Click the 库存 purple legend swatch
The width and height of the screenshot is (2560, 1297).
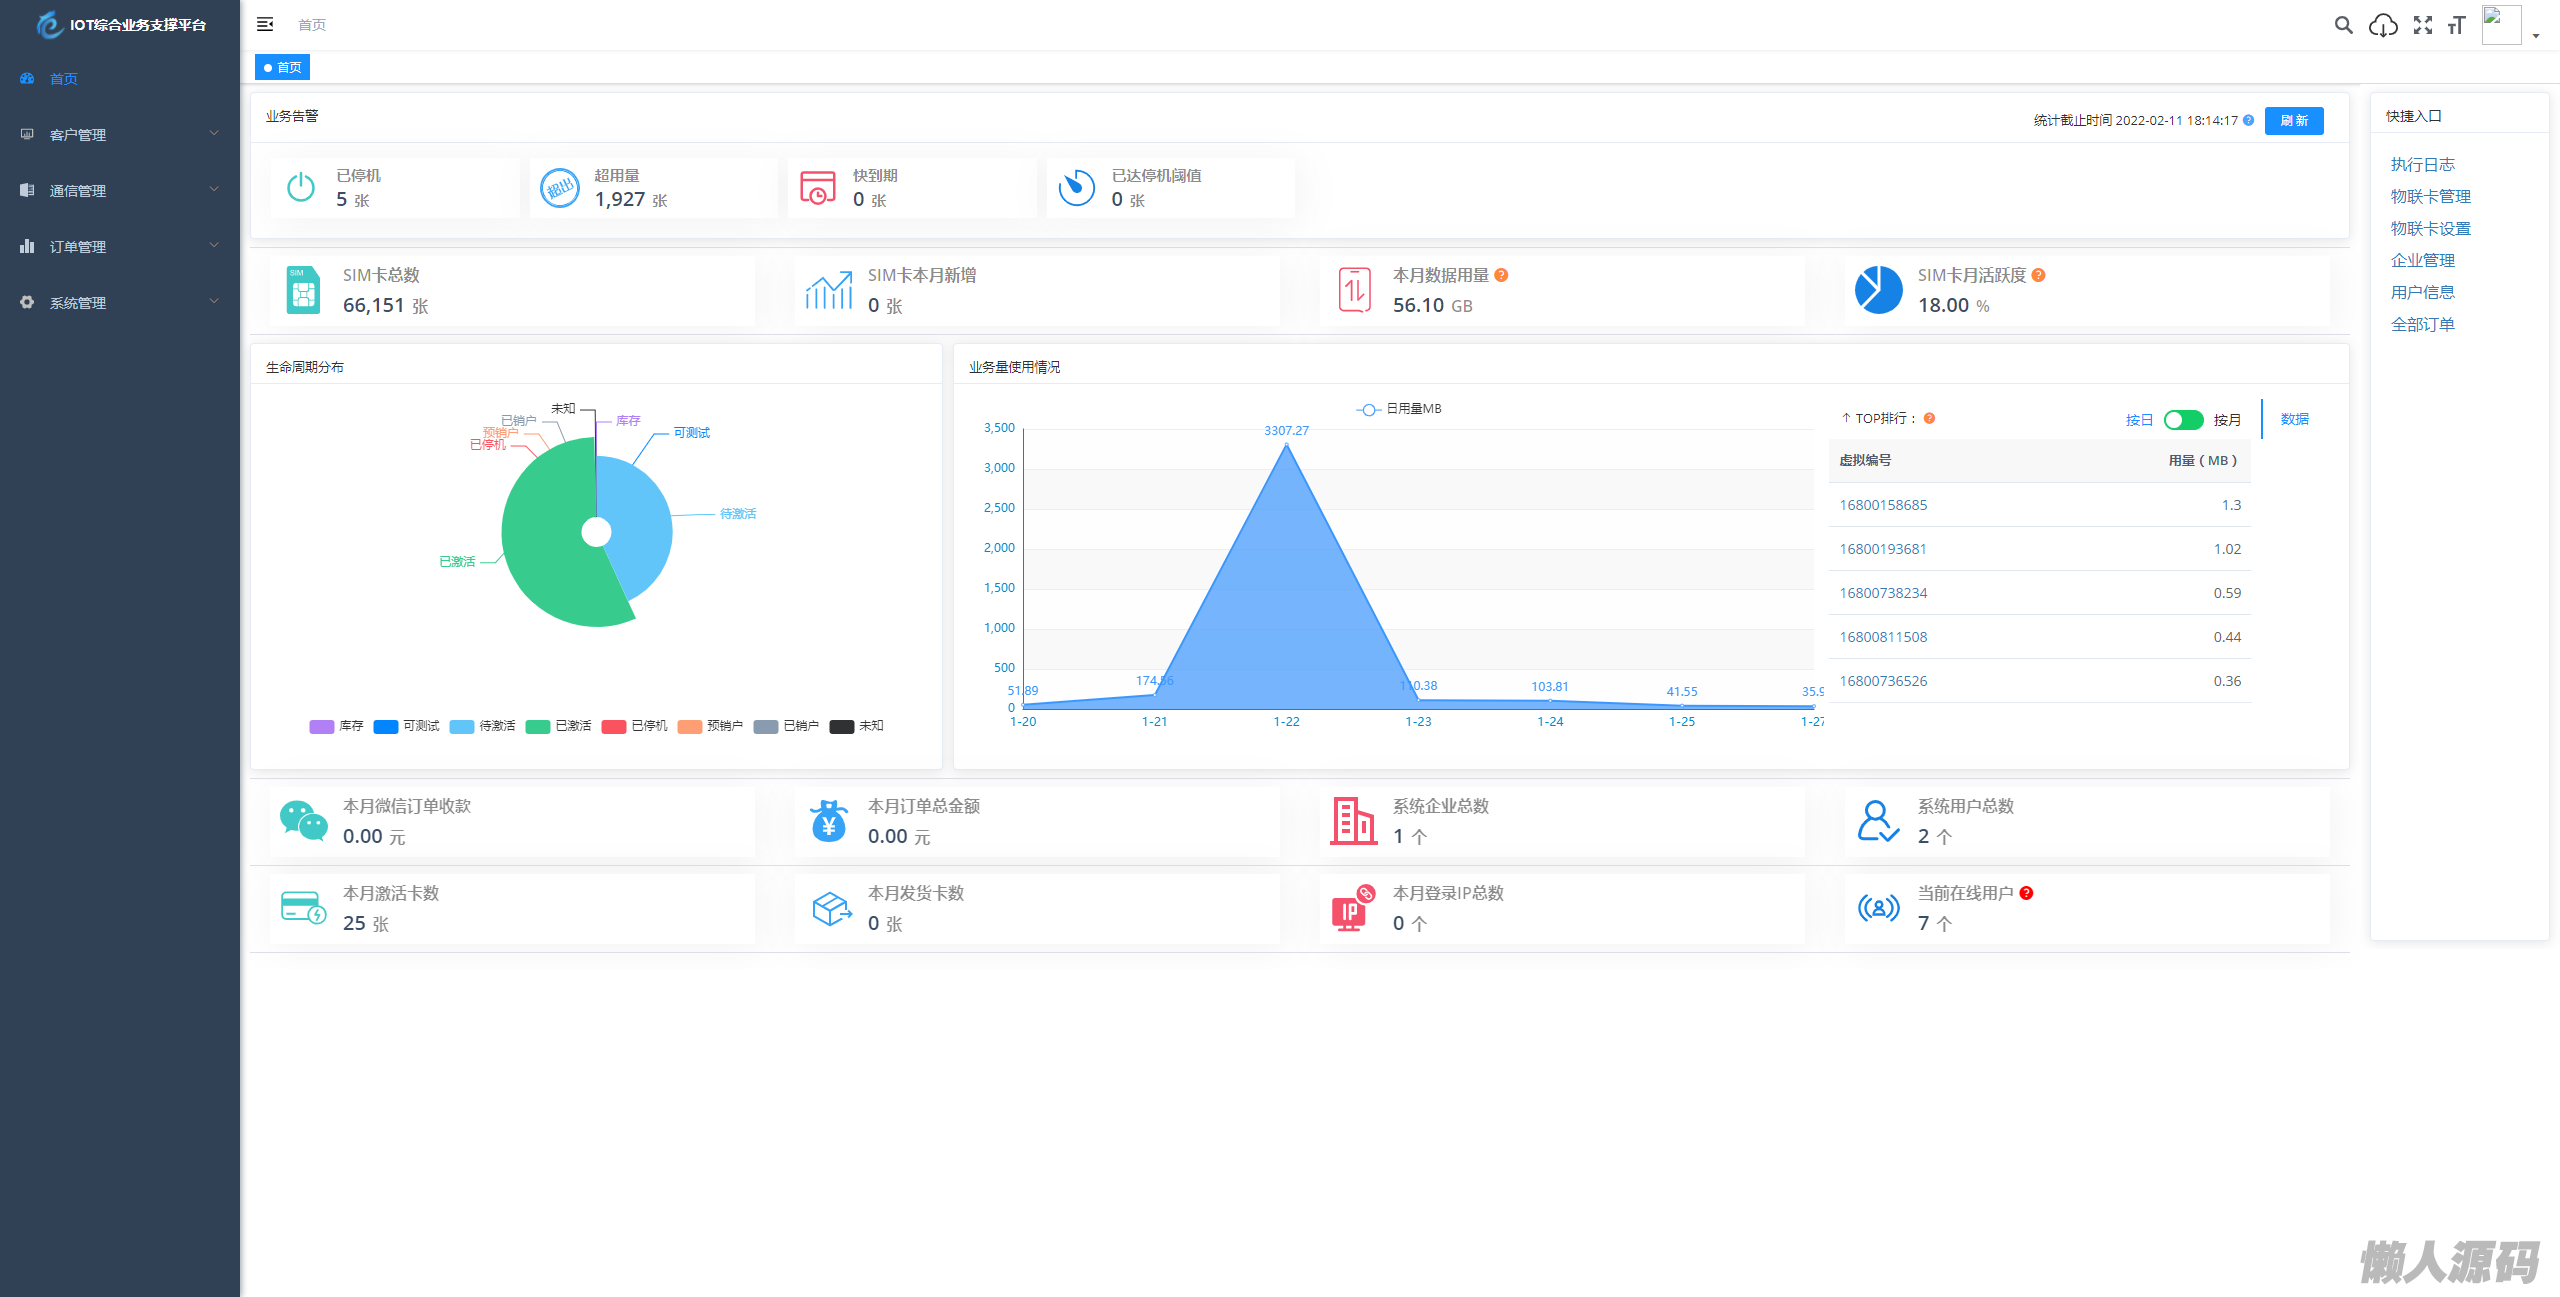click(321, 726)
